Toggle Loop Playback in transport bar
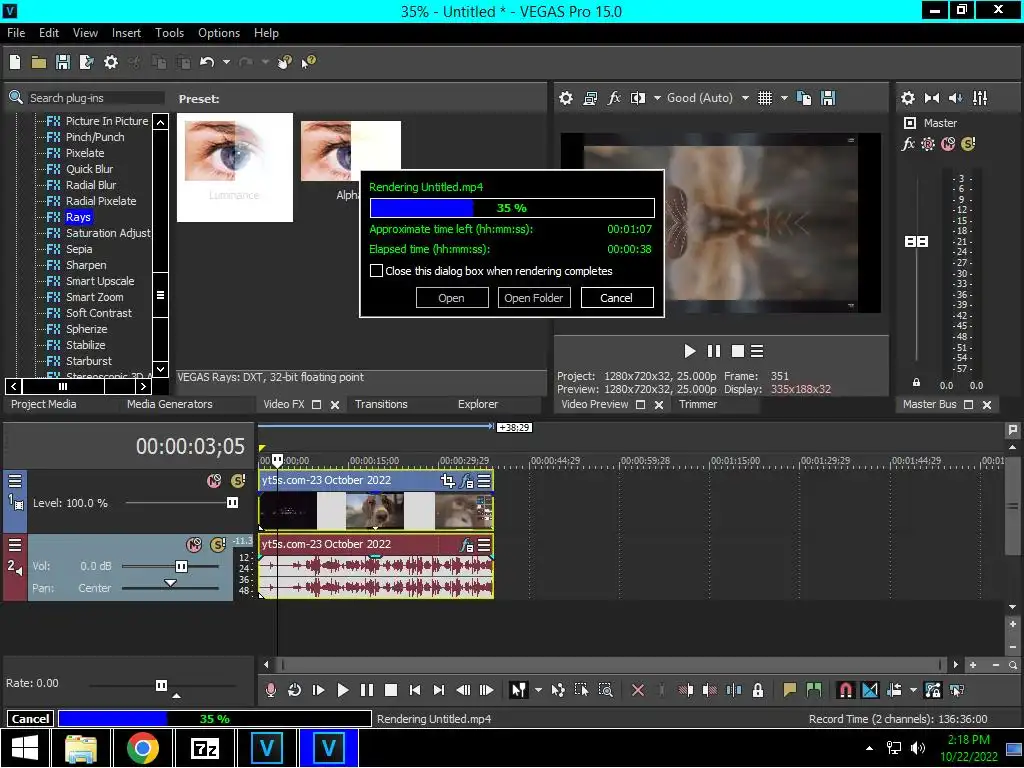1024x768 pixels. point(295,690)
